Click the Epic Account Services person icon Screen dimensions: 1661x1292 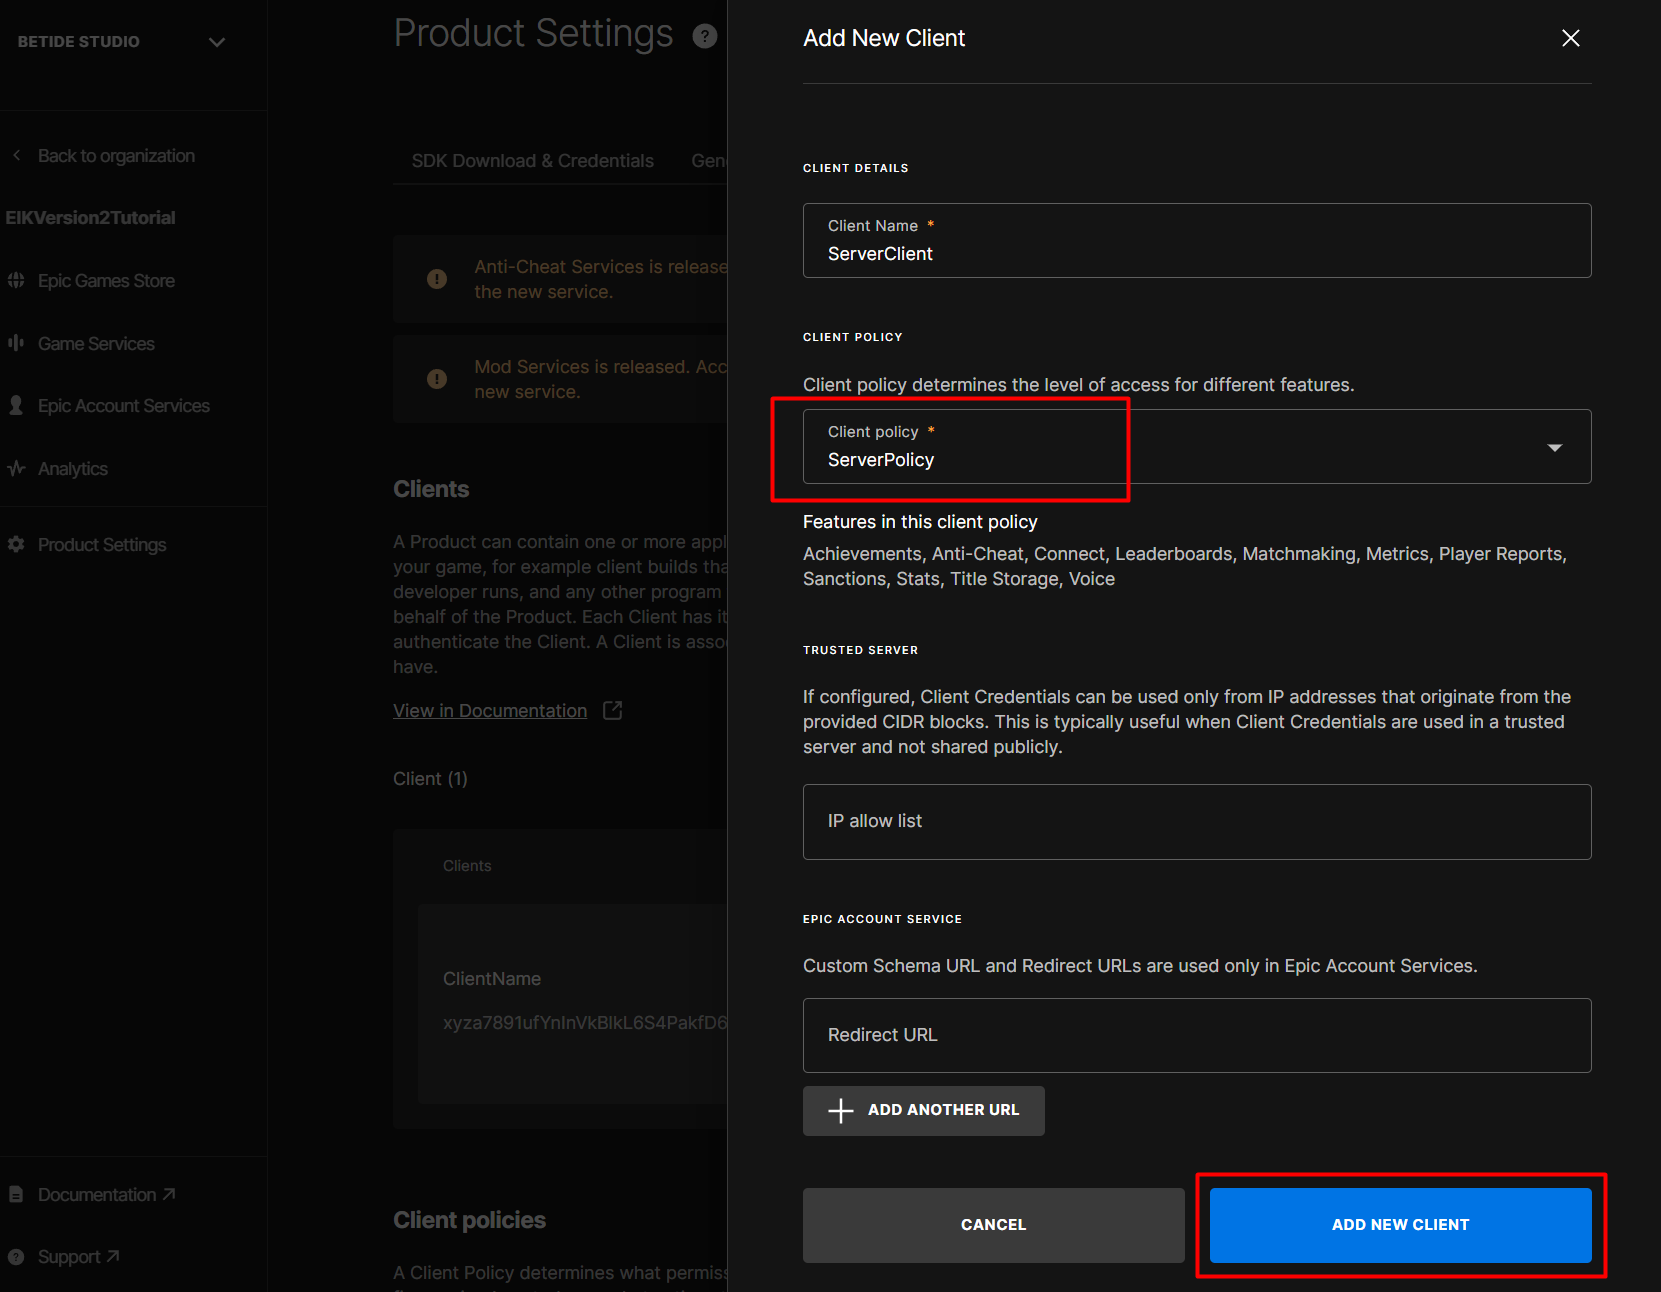(x=16, y=405)
